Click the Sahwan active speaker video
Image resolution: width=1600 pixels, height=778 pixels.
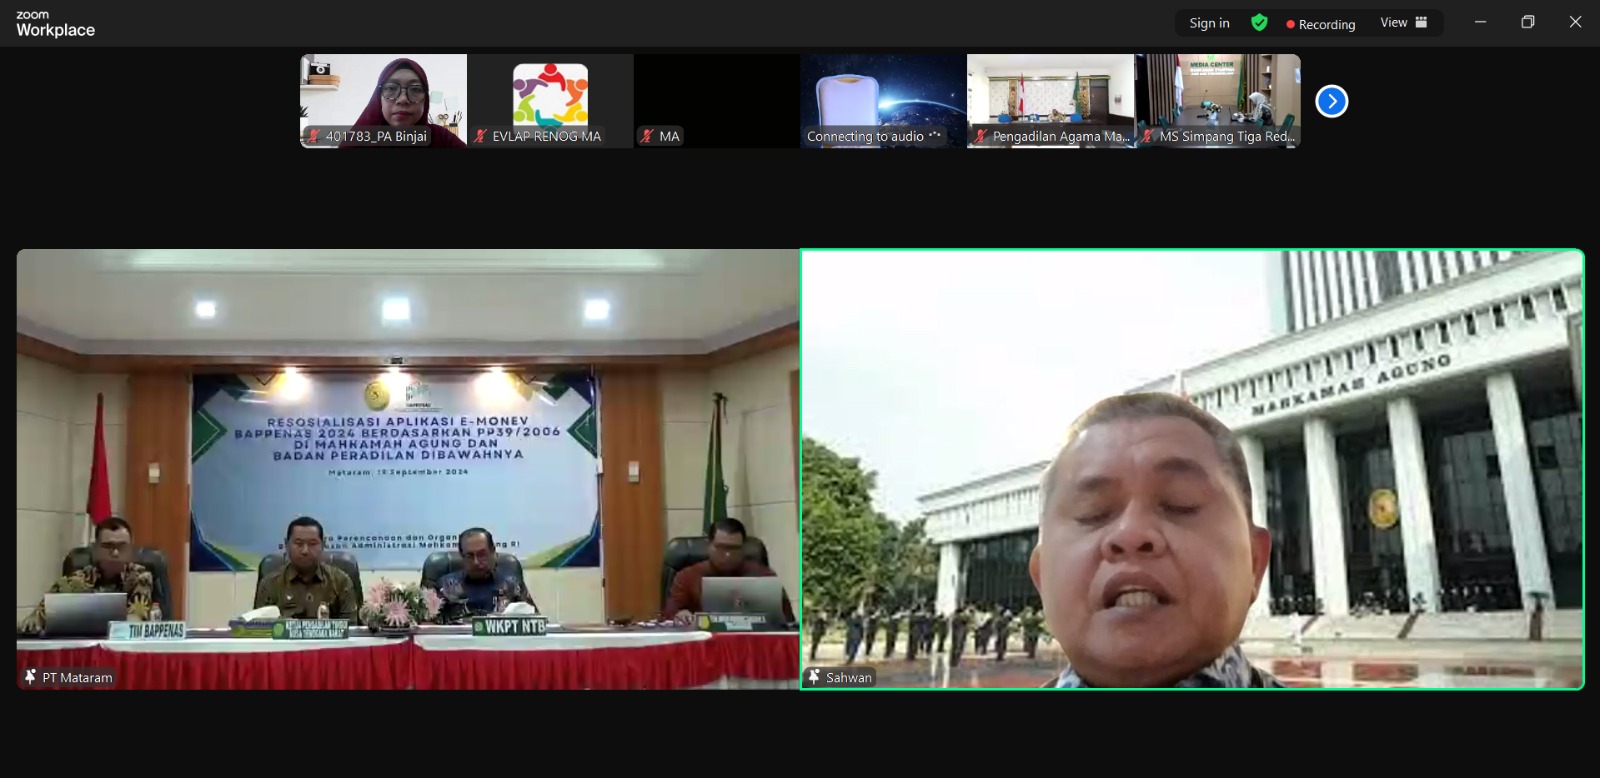click(x=1192, y=469)
